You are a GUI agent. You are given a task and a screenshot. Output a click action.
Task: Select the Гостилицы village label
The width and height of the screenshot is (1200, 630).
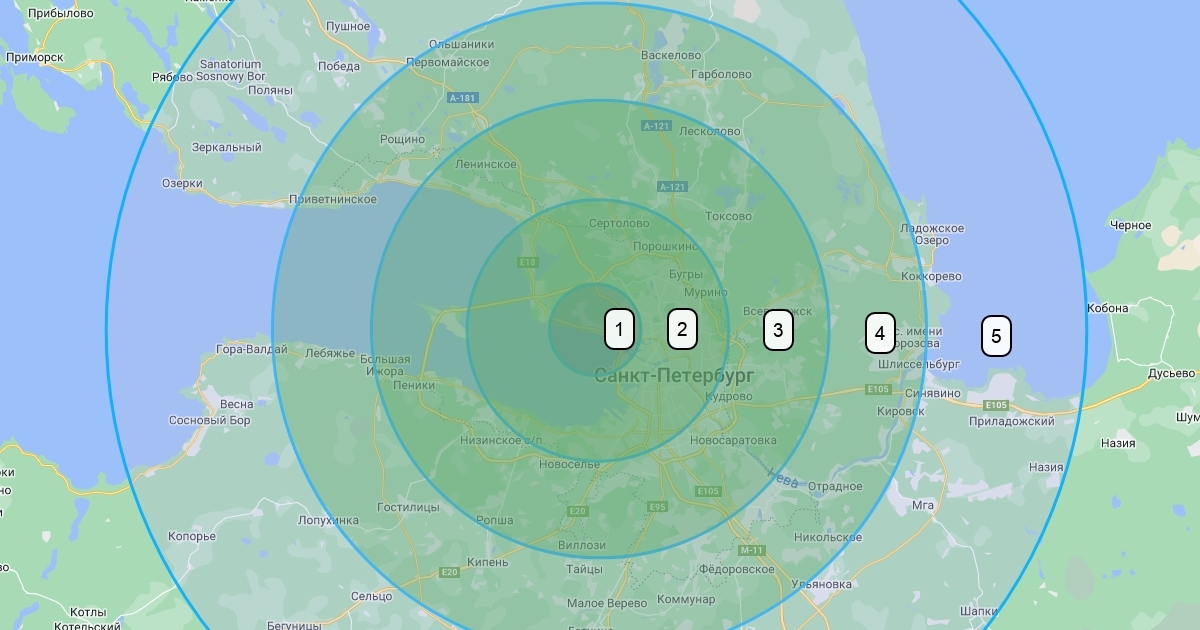pos(407,508)
